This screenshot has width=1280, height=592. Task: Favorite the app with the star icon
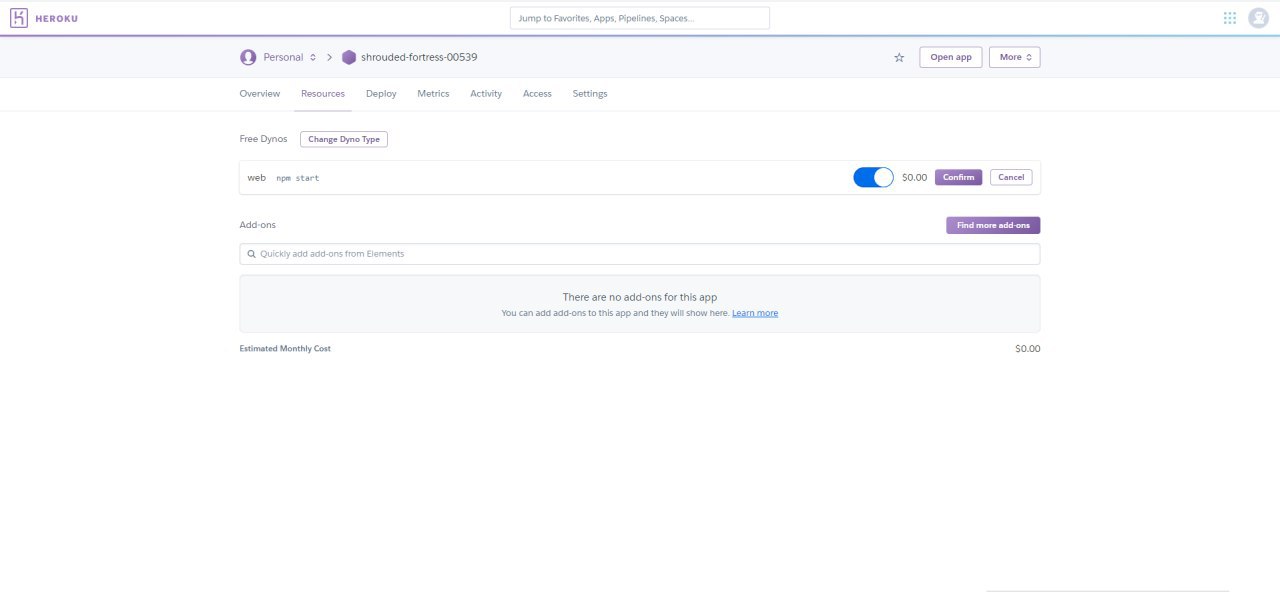click(x=899, y=57)
